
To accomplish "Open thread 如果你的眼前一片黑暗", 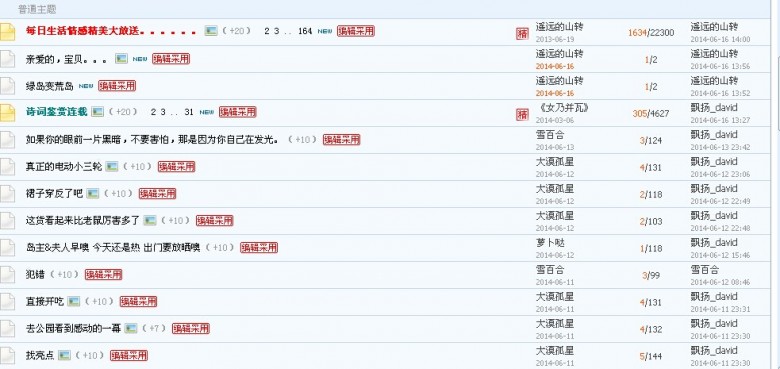I will click(152, 140).
